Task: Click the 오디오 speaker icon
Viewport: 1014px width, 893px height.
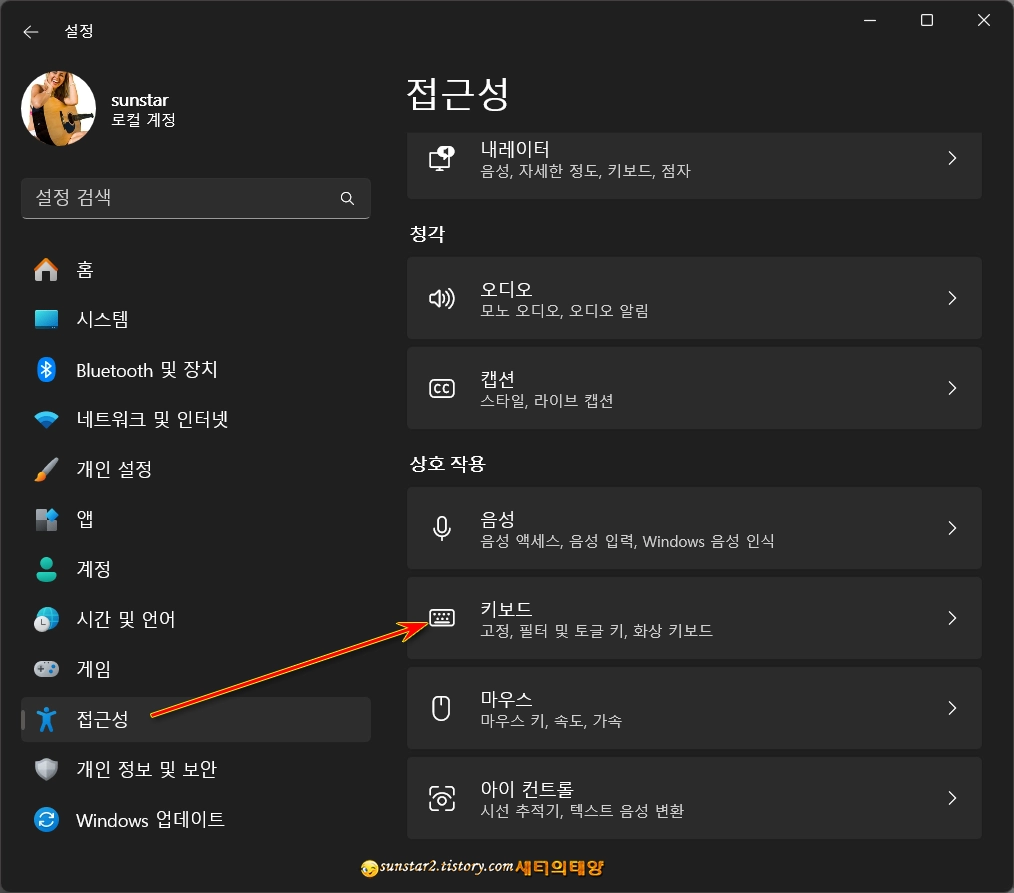Action: [x=441, y=297]
